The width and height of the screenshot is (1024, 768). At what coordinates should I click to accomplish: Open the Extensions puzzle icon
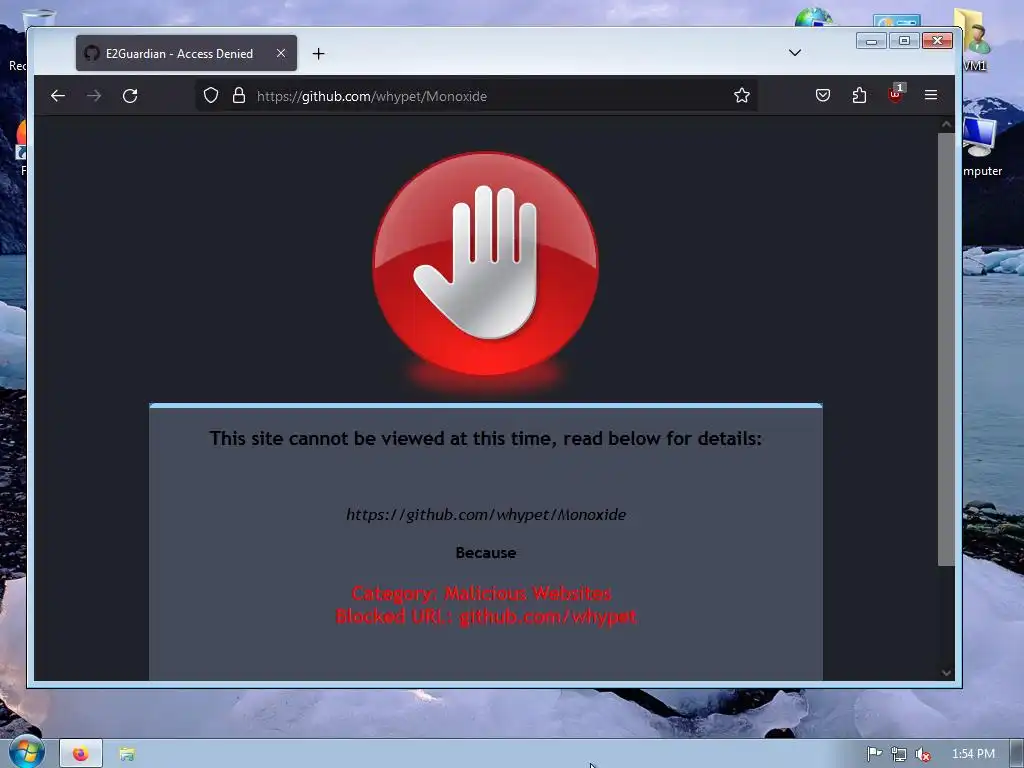(x=859, y=95)
